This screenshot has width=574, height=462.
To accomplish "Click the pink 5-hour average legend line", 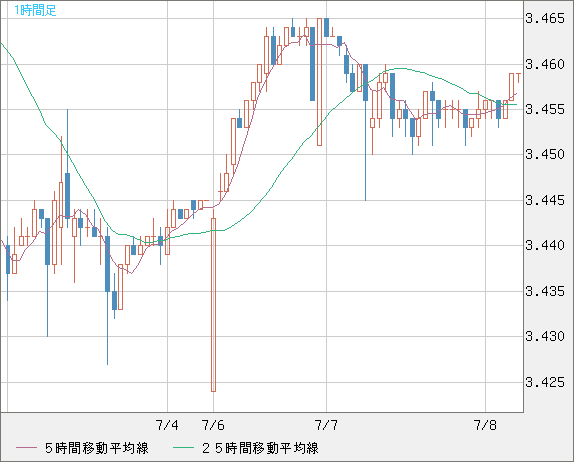I will pyautogui.click(x=26, y=448).
